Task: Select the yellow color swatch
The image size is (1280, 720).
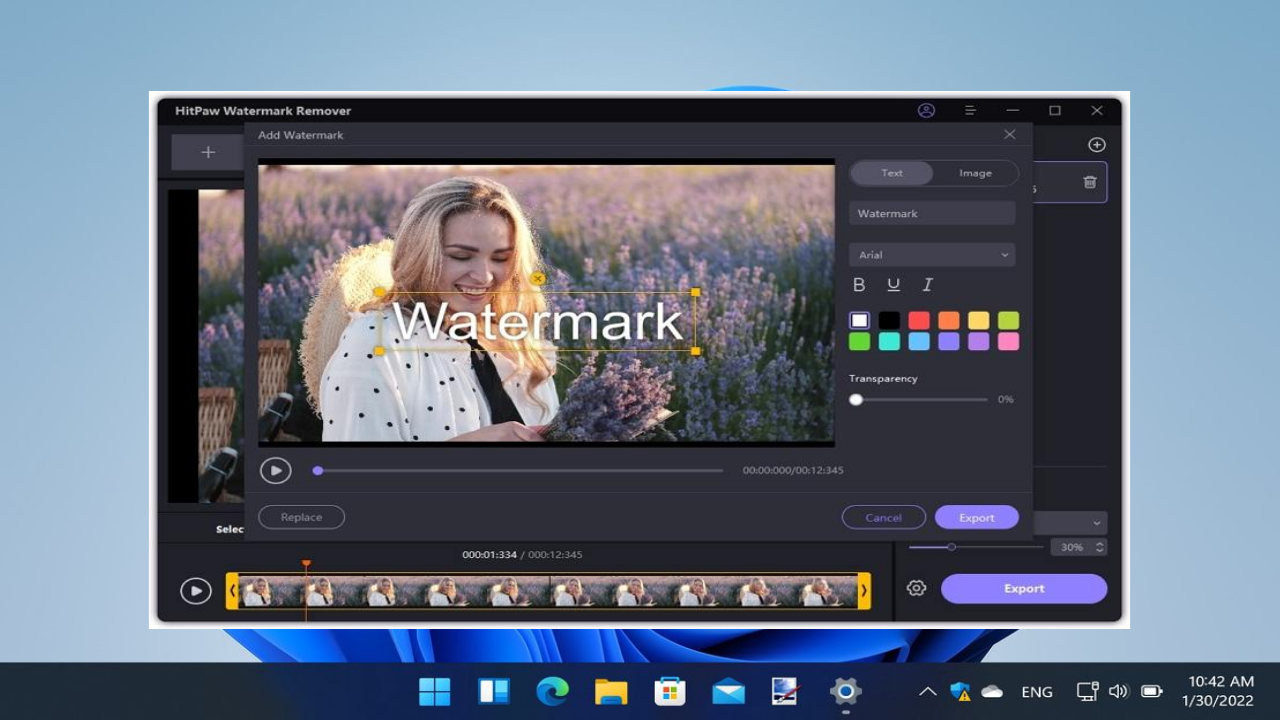Action: click(x=979, y=320)
